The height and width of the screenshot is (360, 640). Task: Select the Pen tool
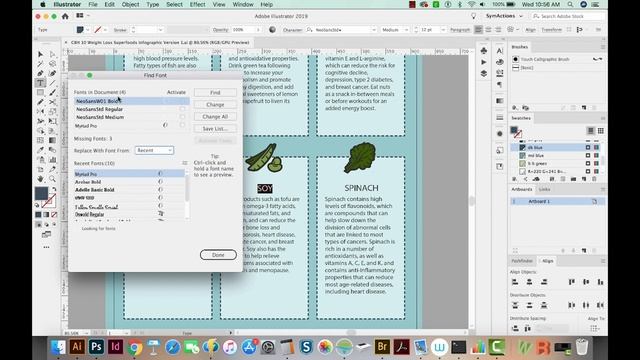40,73
